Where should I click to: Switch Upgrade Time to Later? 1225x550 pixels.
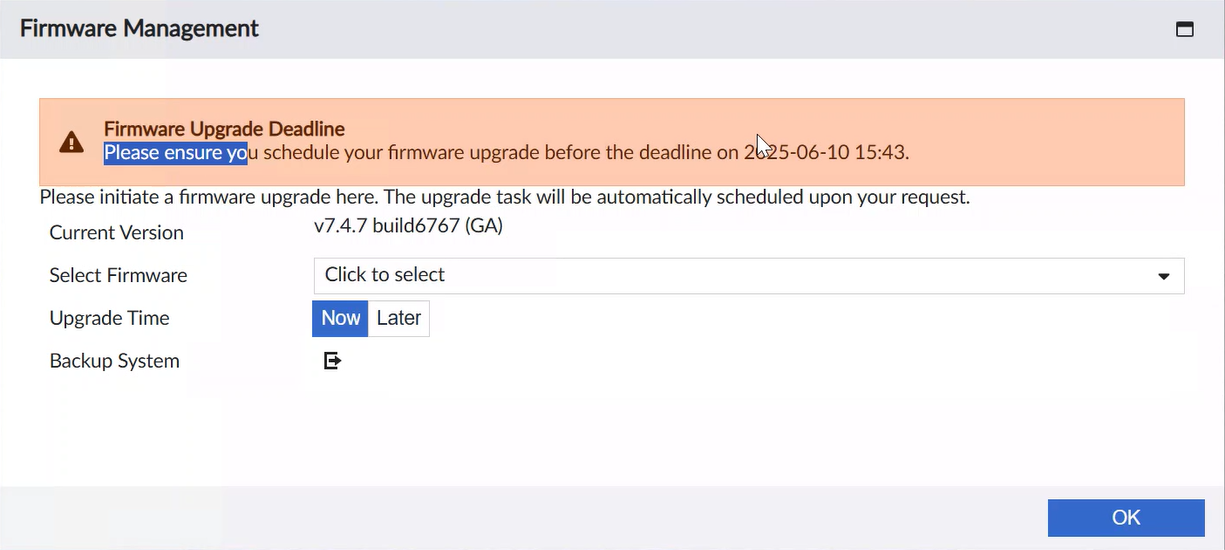point(398,318)
